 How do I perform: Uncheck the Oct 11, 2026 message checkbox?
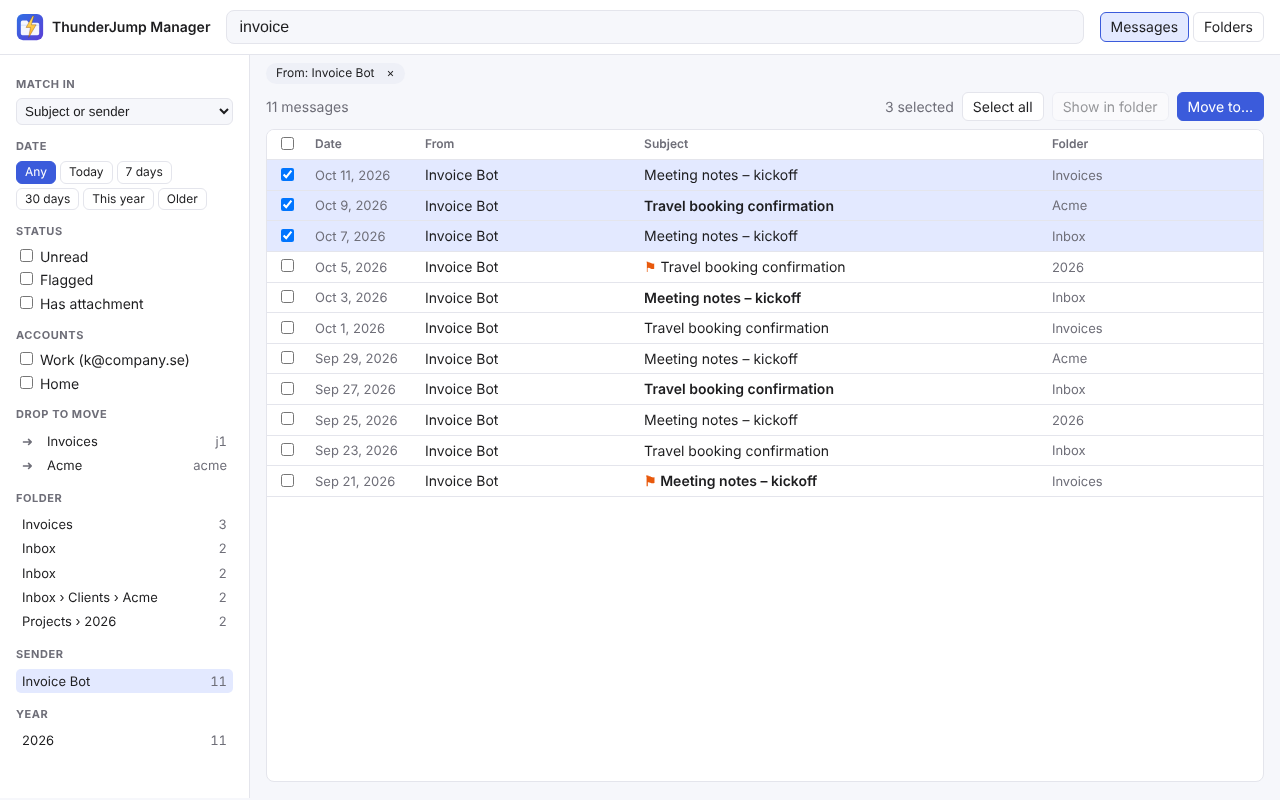click(x=288, y=175)
